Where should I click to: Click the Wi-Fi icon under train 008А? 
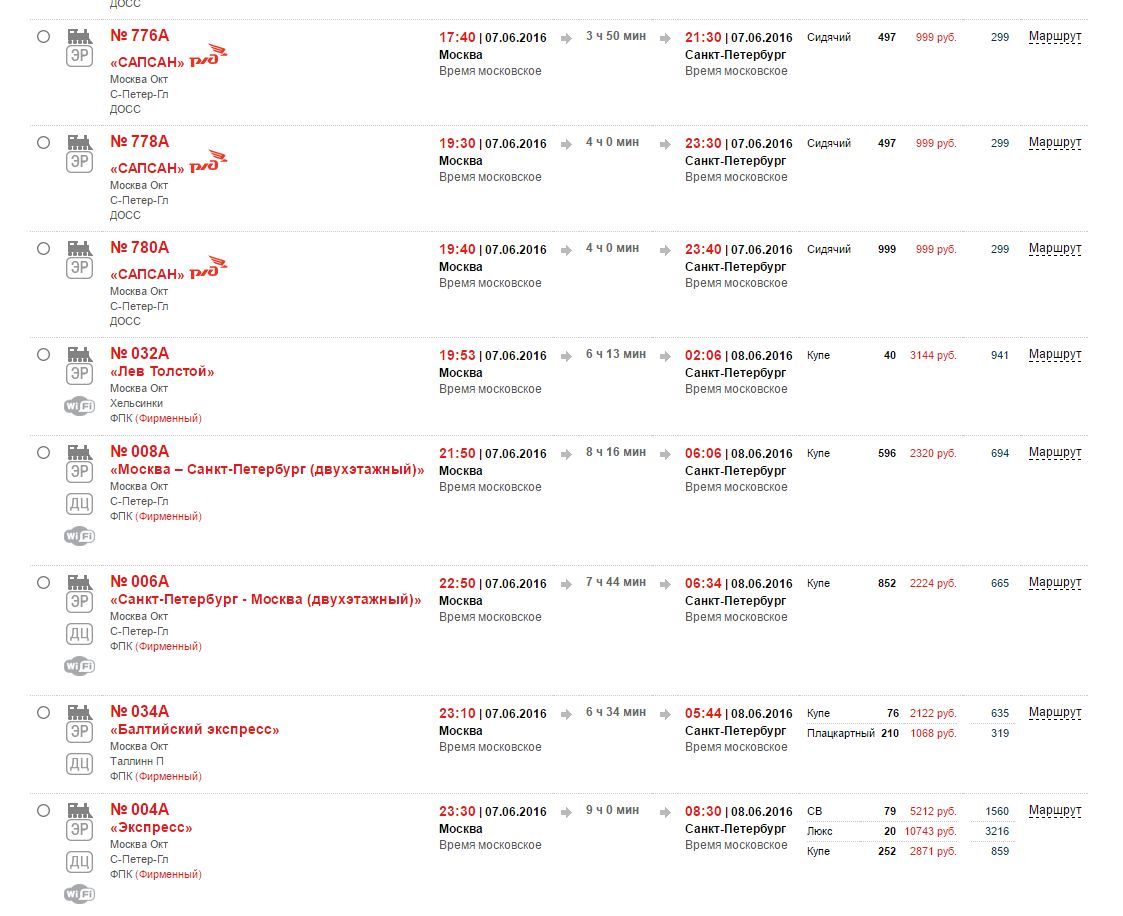pyautogui.click(x=79, y=536)
